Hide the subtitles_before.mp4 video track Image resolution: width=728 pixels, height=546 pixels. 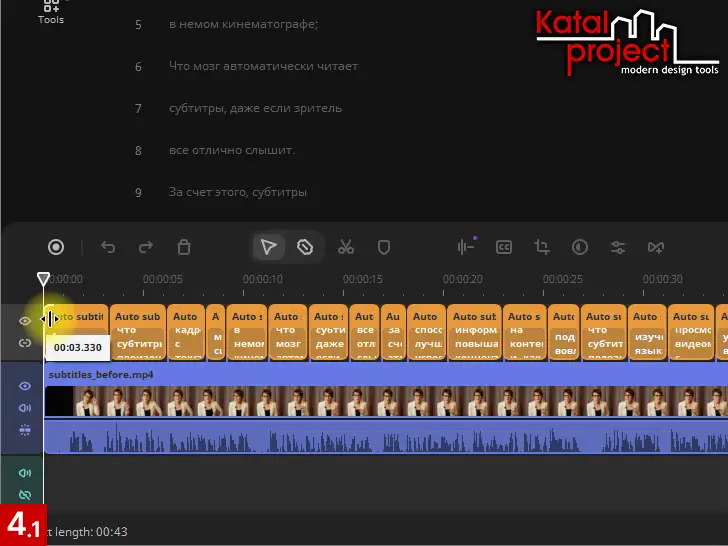tap(25, 385)
